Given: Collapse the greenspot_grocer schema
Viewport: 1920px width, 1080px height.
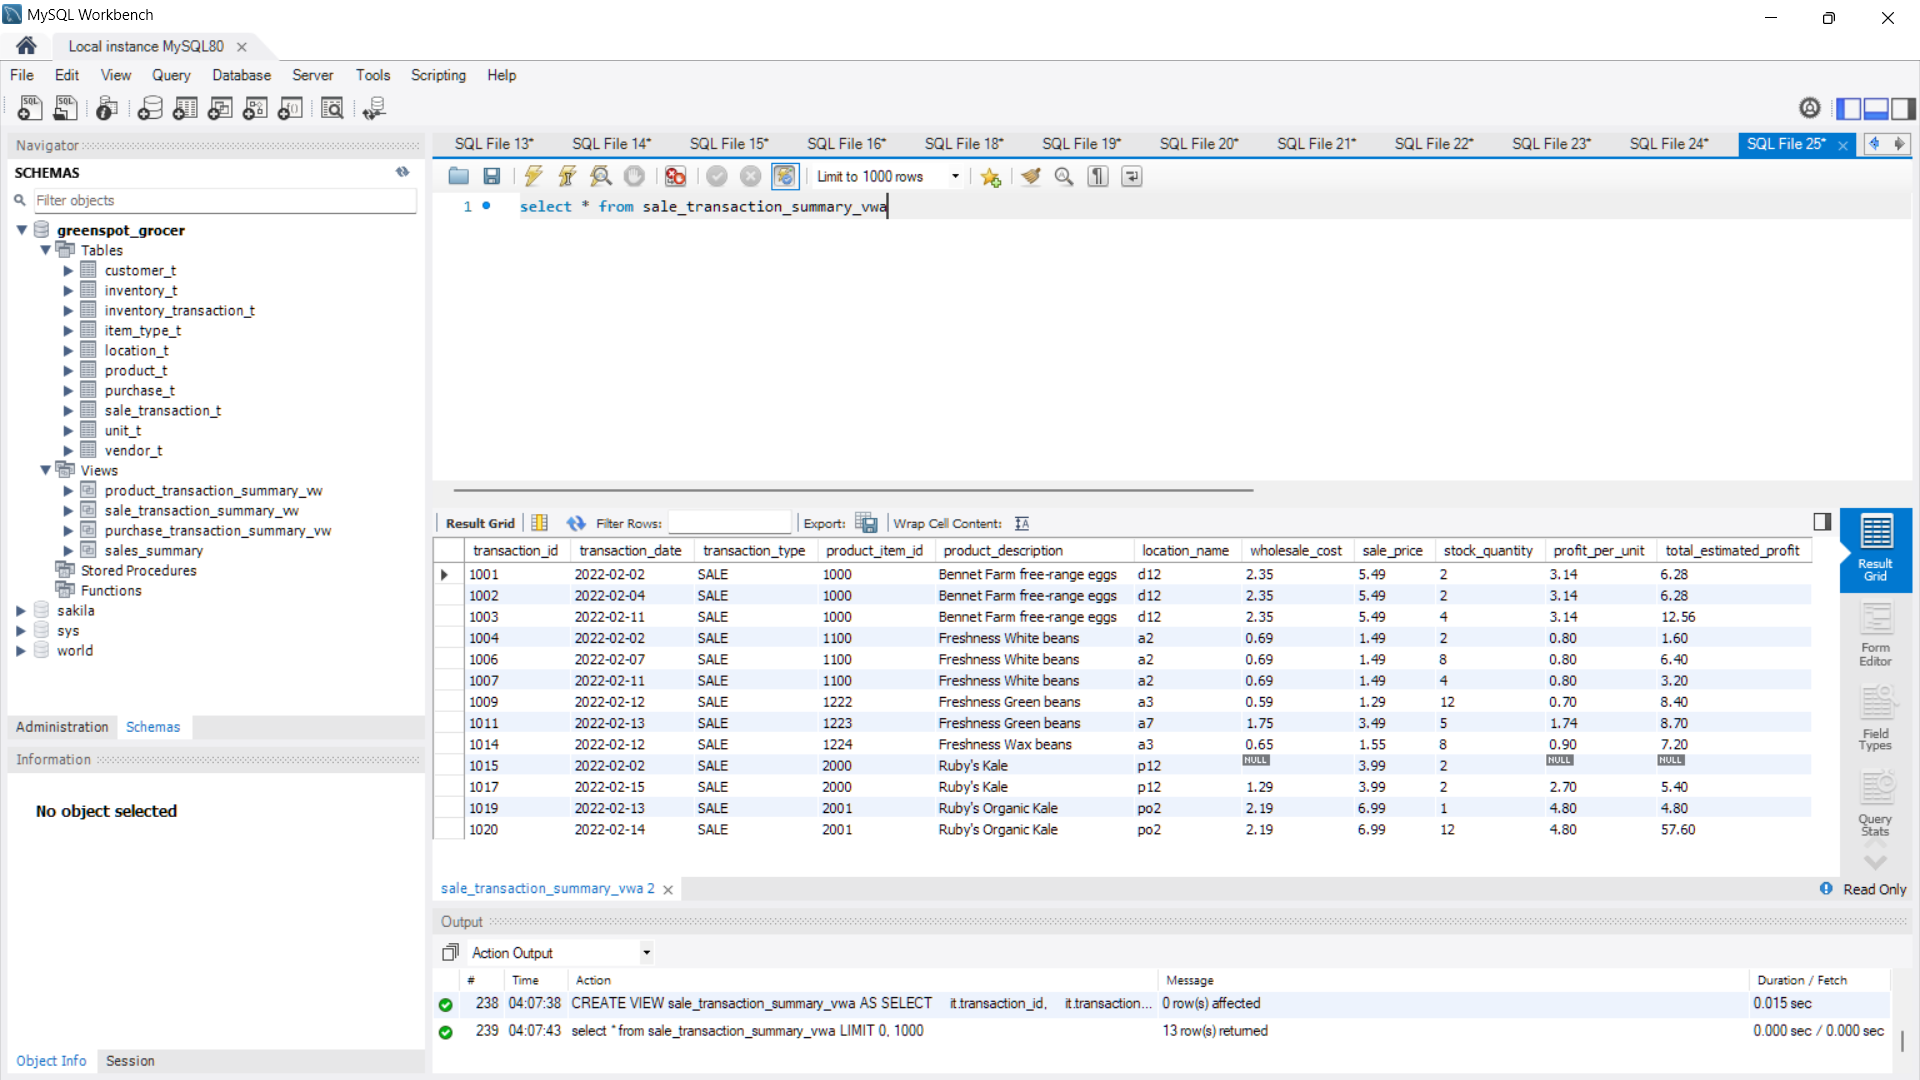Looking at the screenshot, I should [x=21, y=230].
